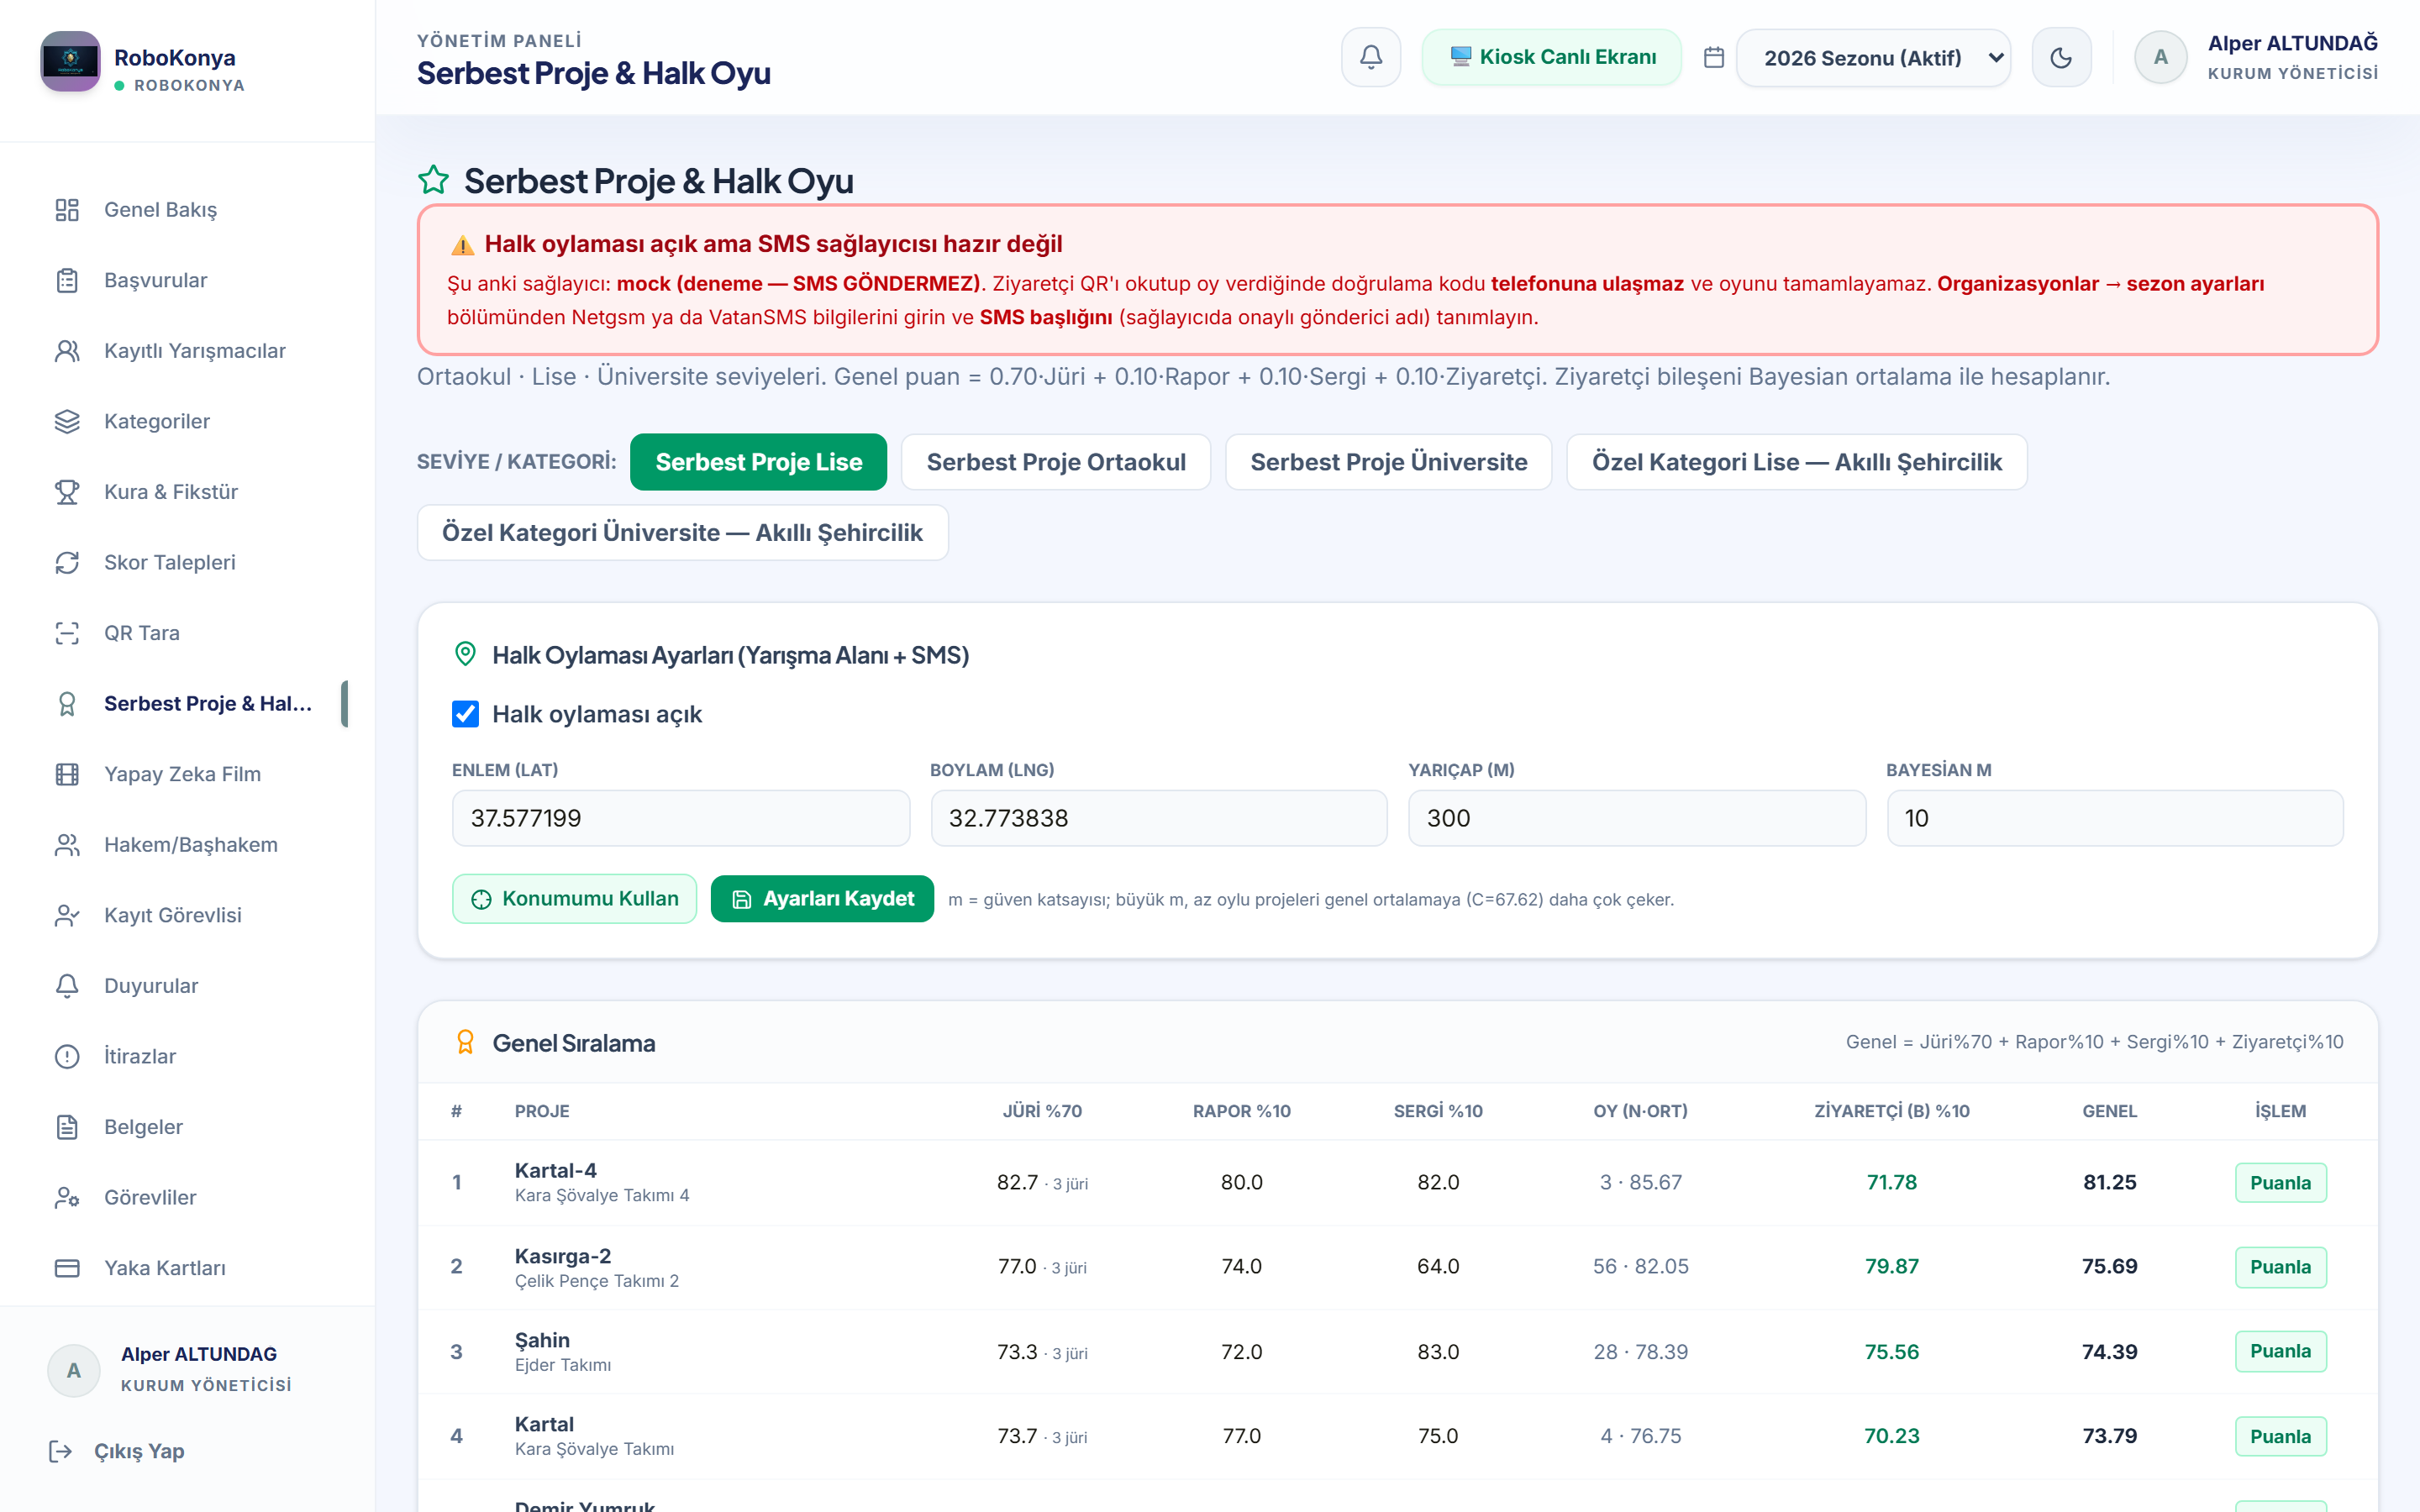
Task: Focus the Enlem (LAT) field 37.577199
Action: click(681, 818)
